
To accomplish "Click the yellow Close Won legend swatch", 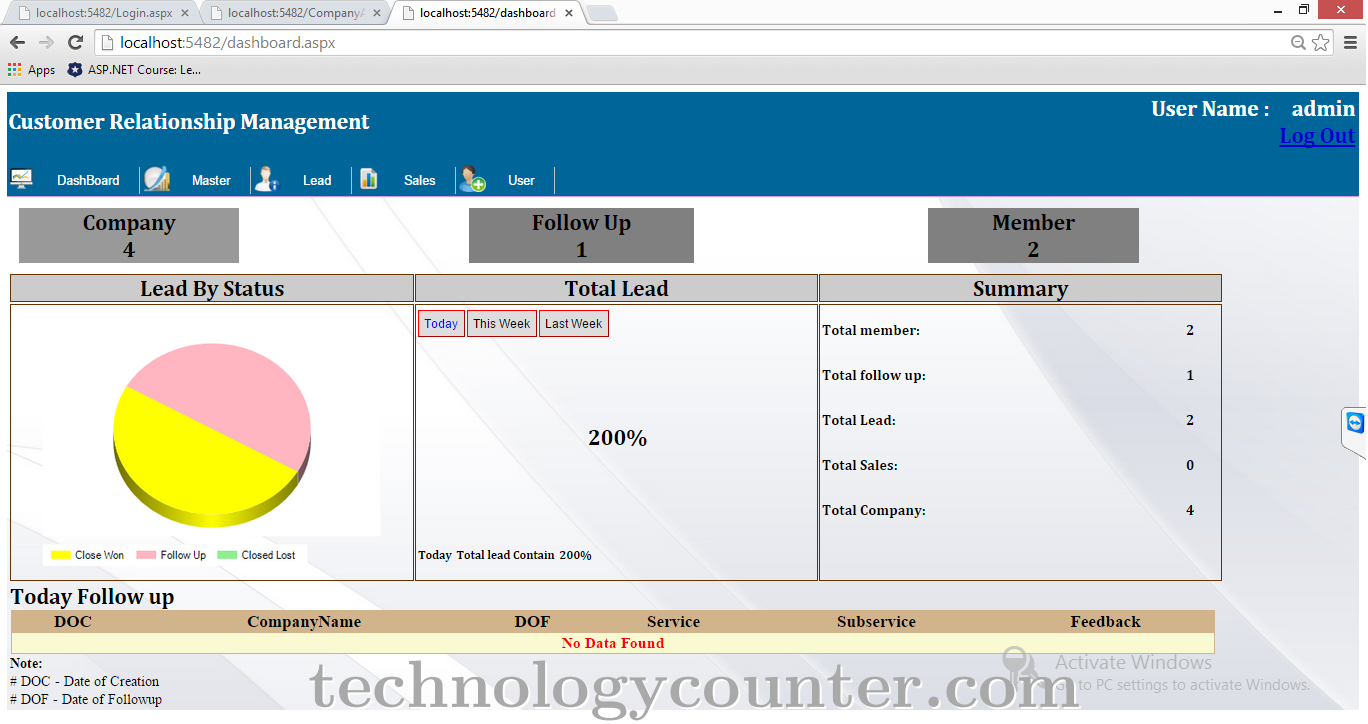I will point(60,555).
